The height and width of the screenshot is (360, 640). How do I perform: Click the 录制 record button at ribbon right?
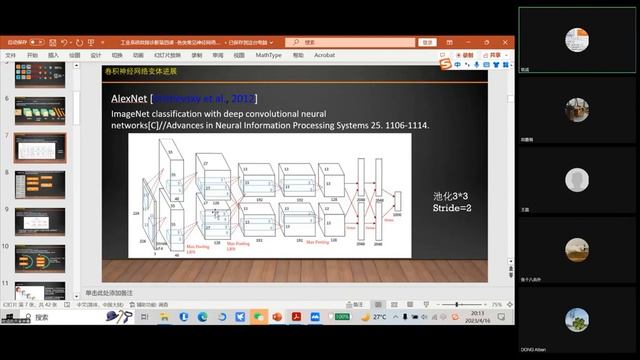(x=464, y=55)
